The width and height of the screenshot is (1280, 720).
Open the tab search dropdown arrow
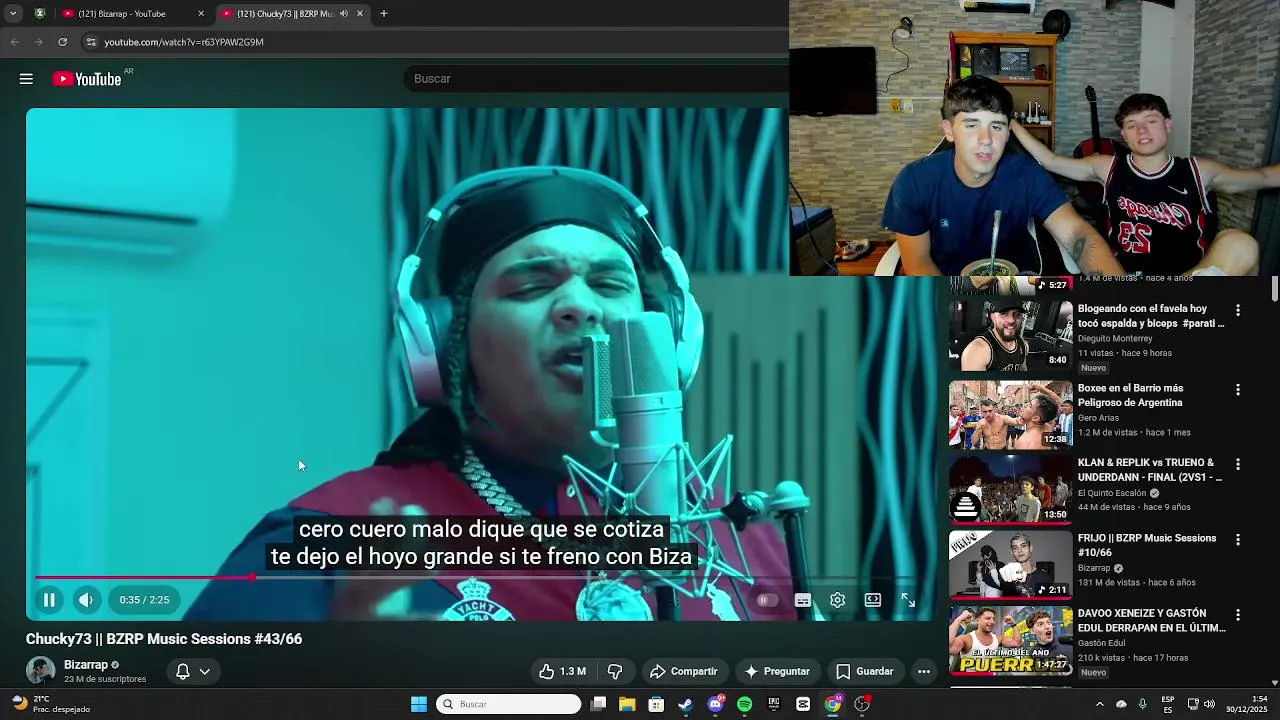click(x=13, y=14)
